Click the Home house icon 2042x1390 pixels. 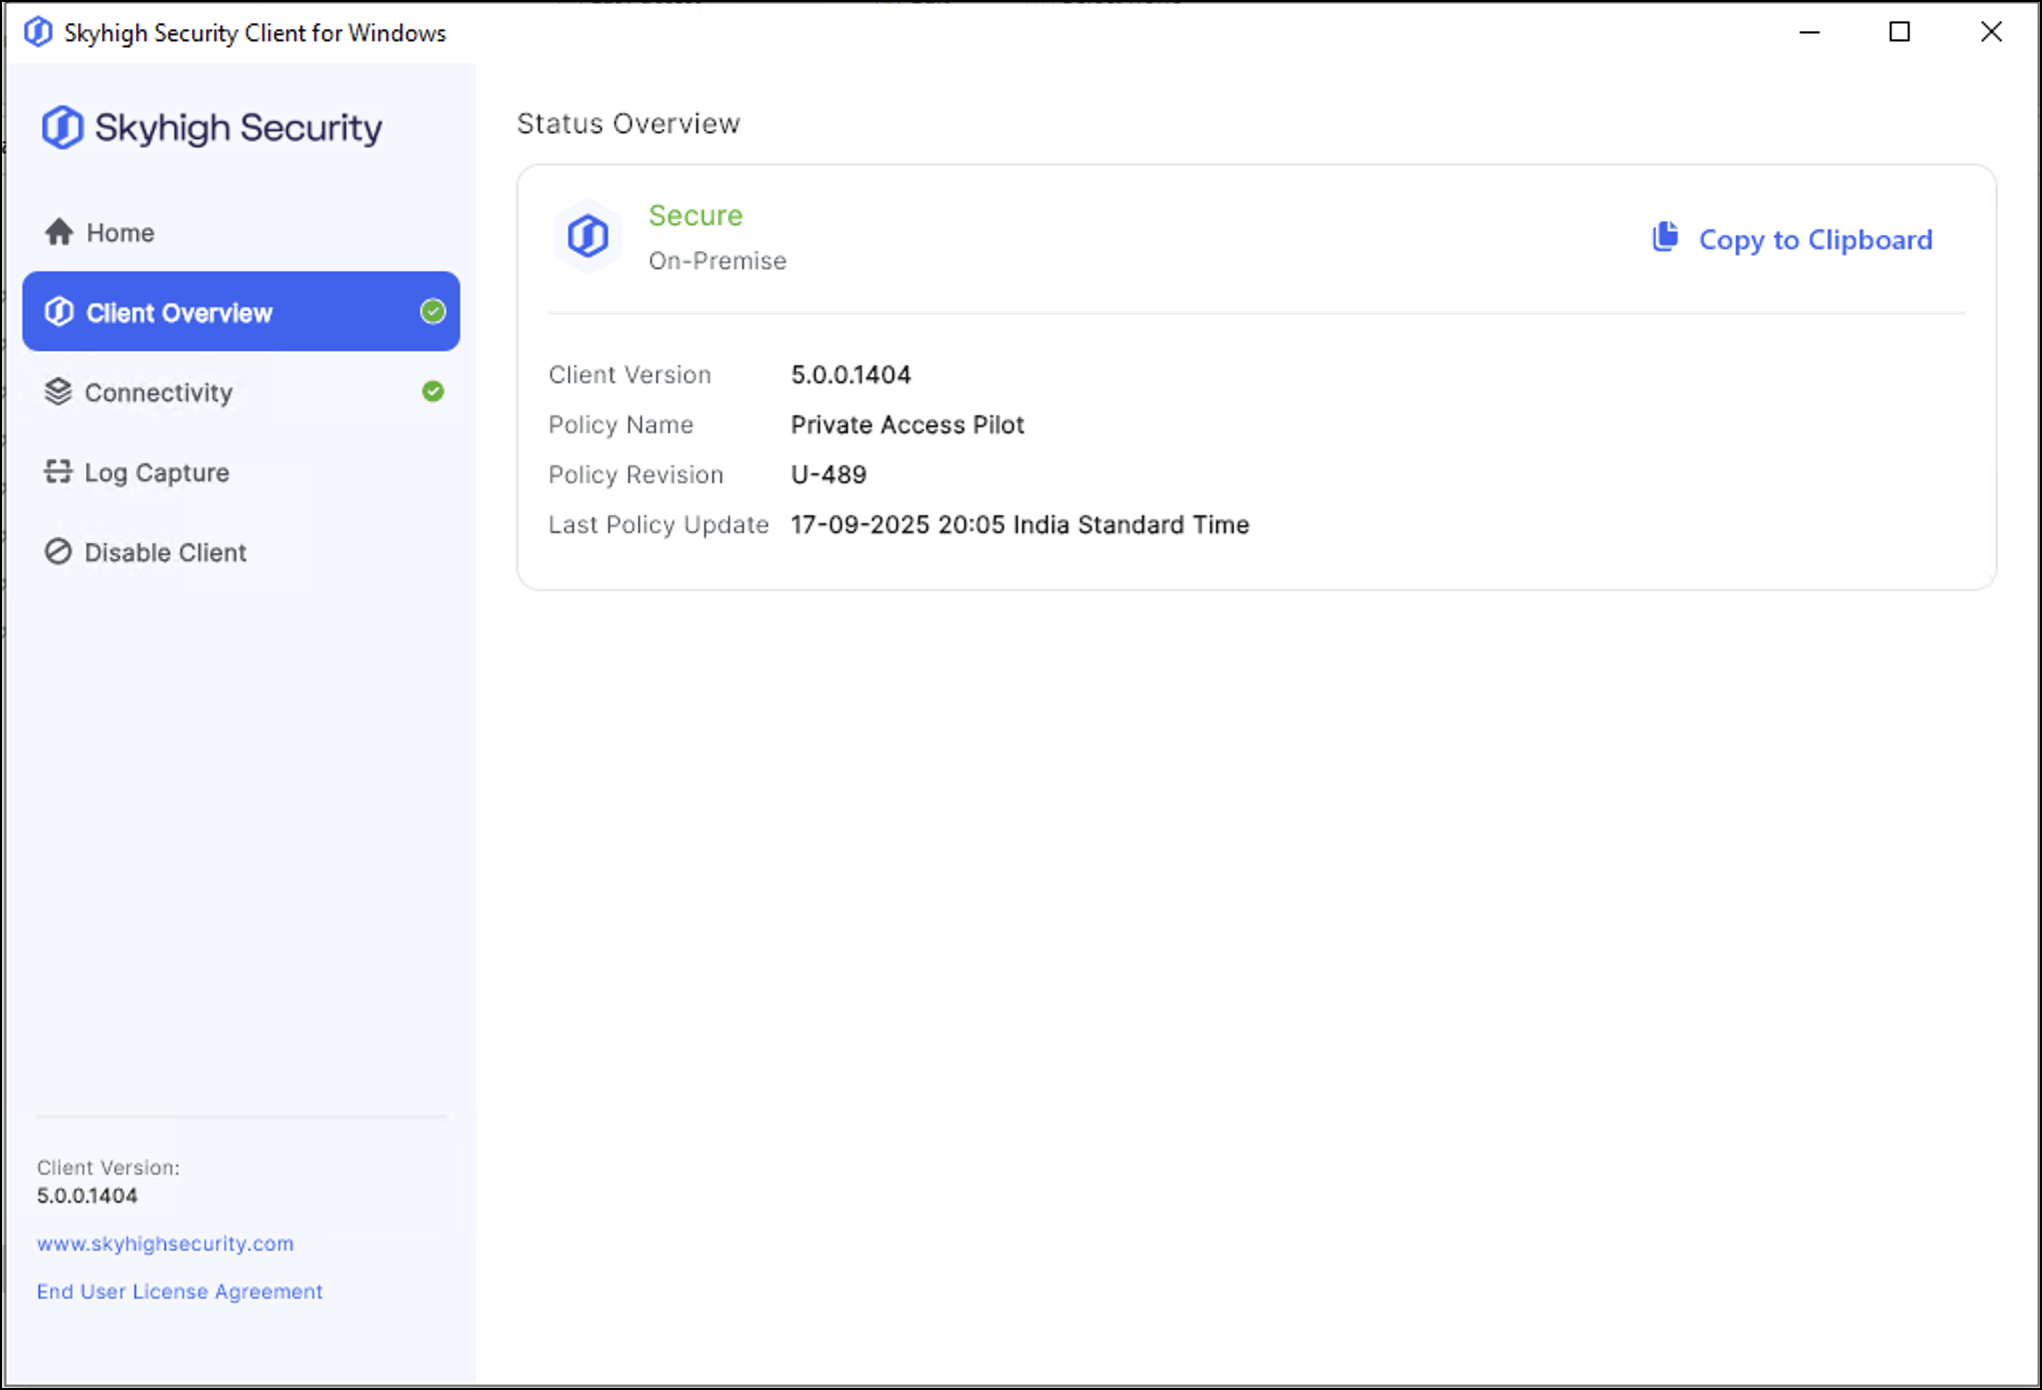[59, 232]
